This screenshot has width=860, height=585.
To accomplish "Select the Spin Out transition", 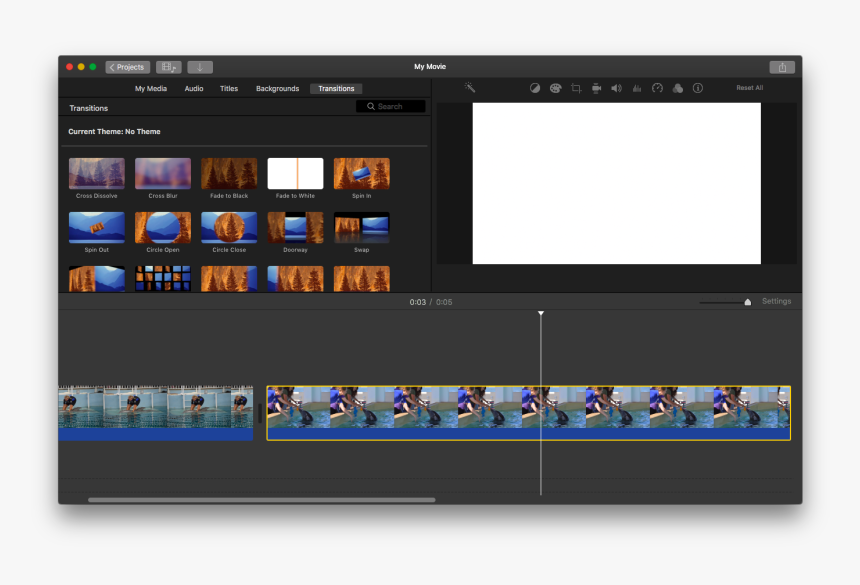I will pyautogui.click(x=97, y=227).
